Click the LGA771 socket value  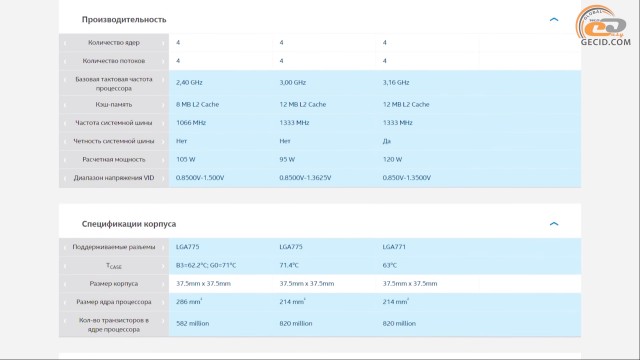coord(394,247)
